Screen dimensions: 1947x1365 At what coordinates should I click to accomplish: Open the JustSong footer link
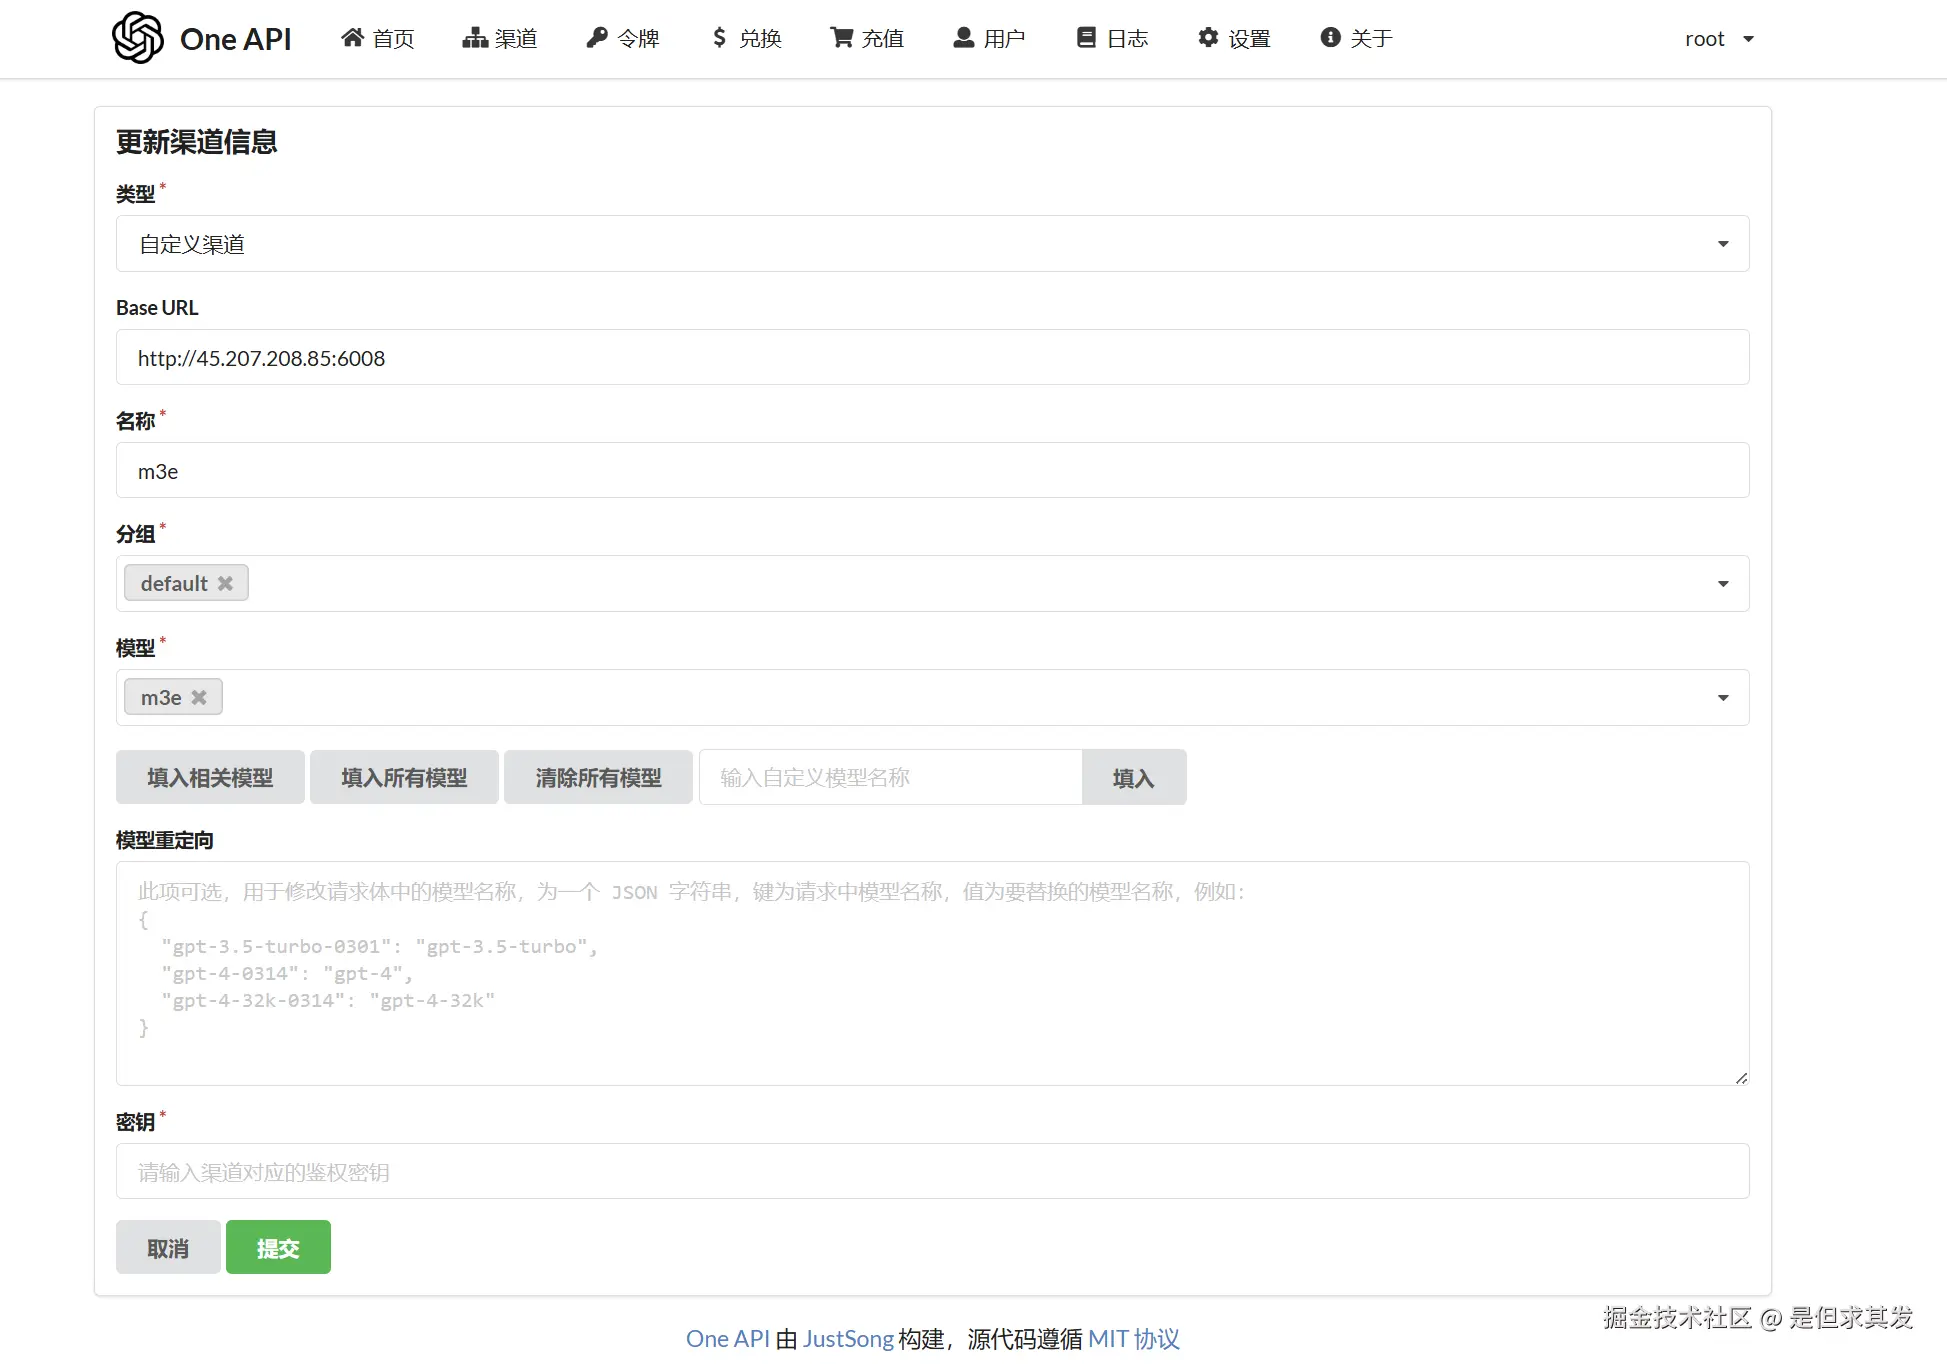point(848,1339)
